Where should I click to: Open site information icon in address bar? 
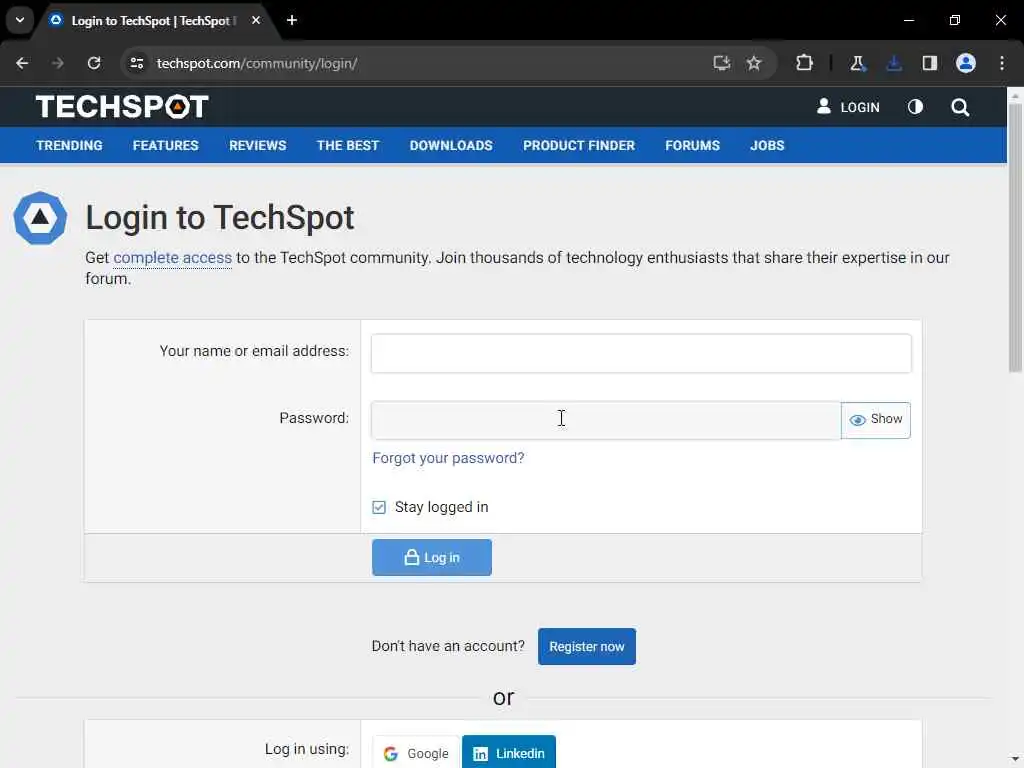[x=136, y=63]
